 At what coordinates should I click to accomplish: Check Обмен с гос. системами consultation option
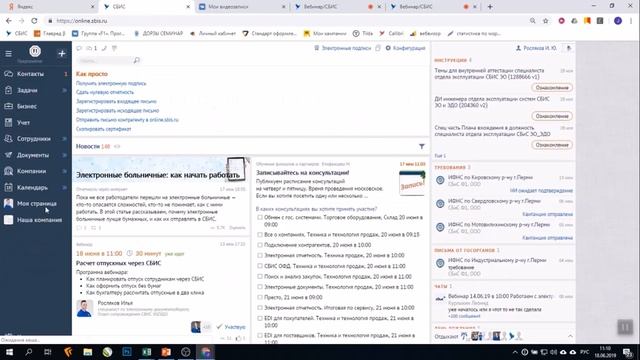(260, 218)
